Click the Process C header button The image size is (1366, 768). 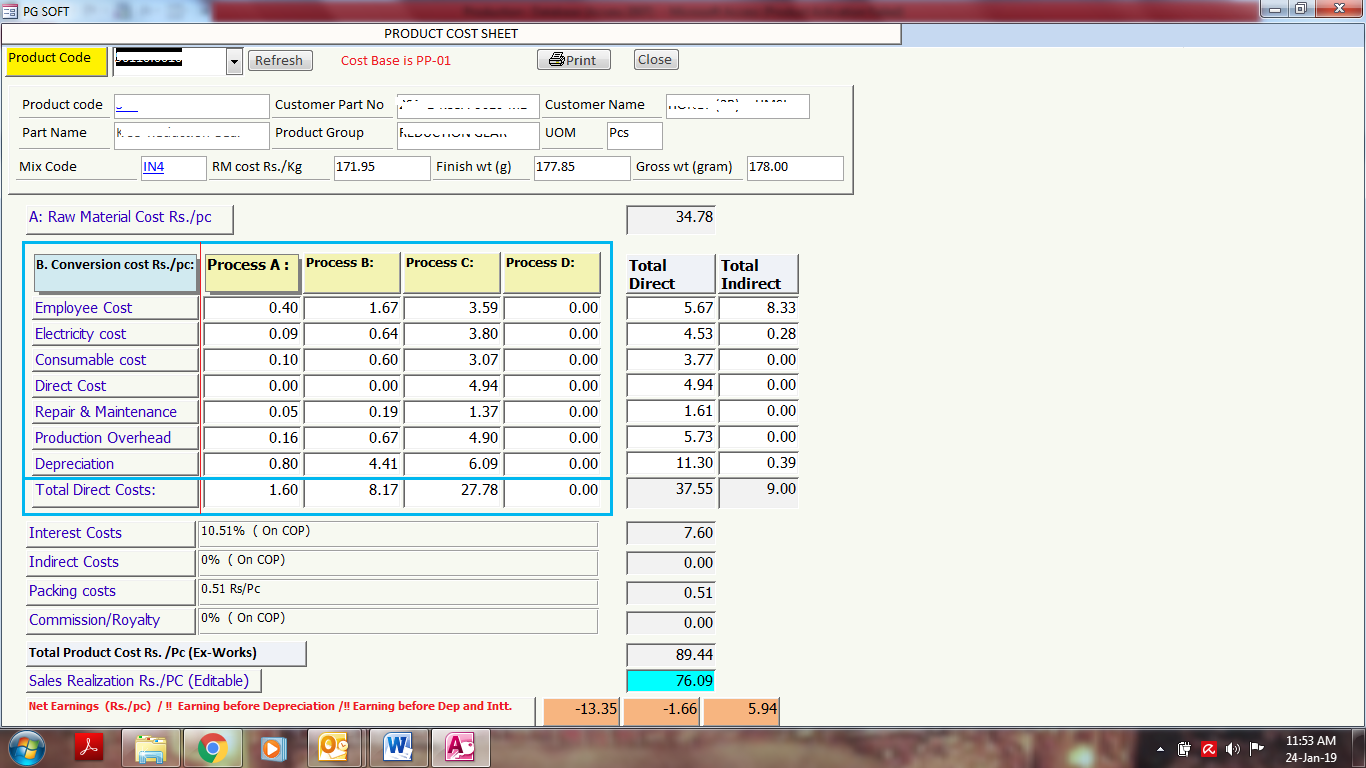(452, 272)
